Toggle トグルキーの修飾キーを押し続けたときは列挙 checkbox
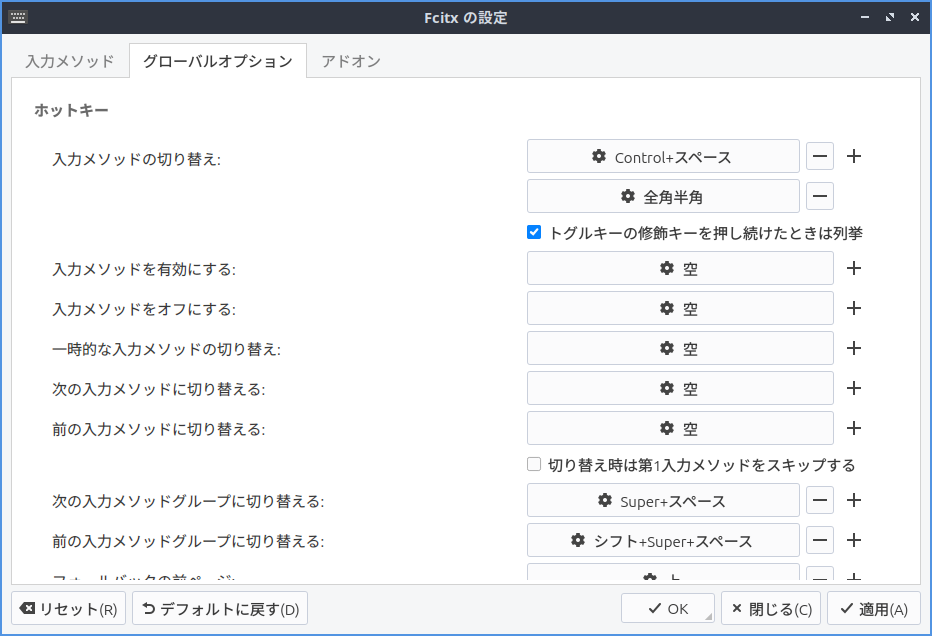Image resolution: width=932 pixels, height=636 pixels. tap(534, 232)
